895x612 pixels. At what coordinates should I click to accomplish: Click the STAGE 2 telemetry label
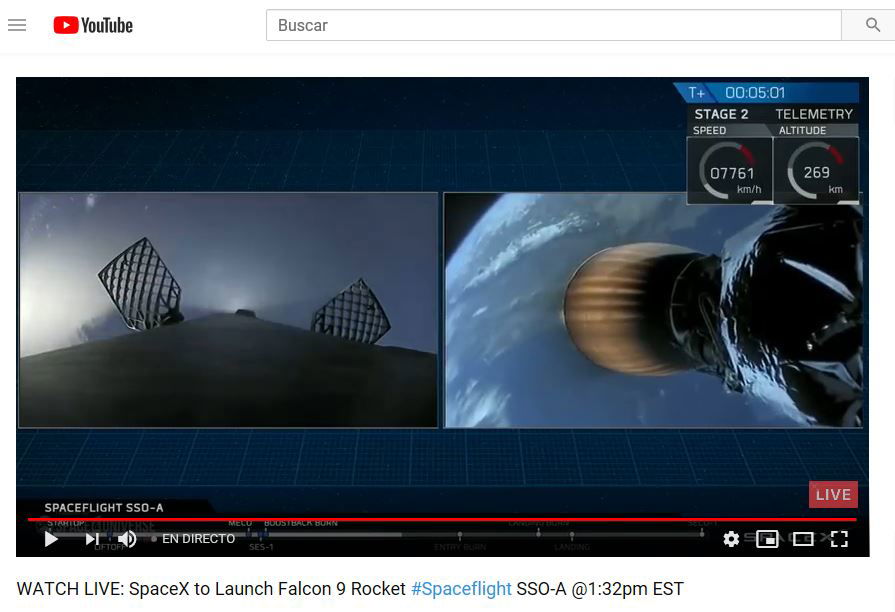[x=721, y=114]
